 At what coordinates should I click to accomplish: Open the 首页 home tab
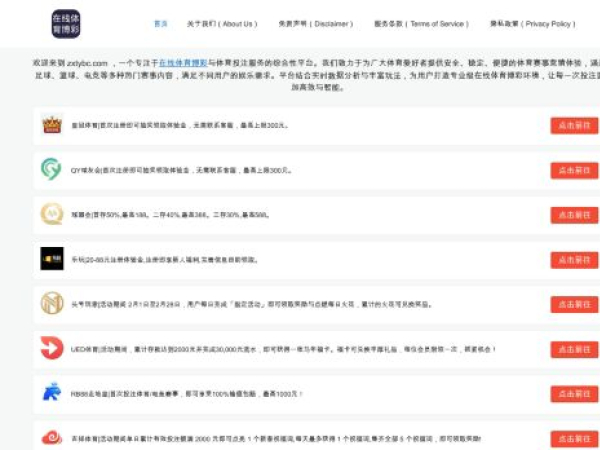coord(161,23)
